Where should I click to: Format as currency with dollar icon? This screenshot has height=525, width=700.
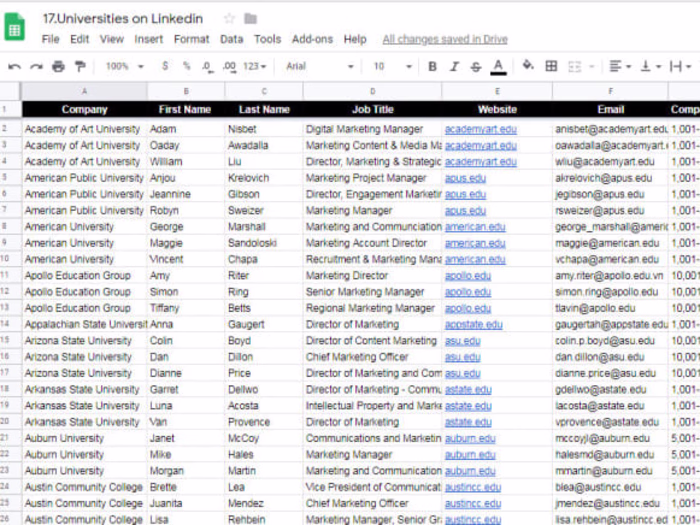165,66
